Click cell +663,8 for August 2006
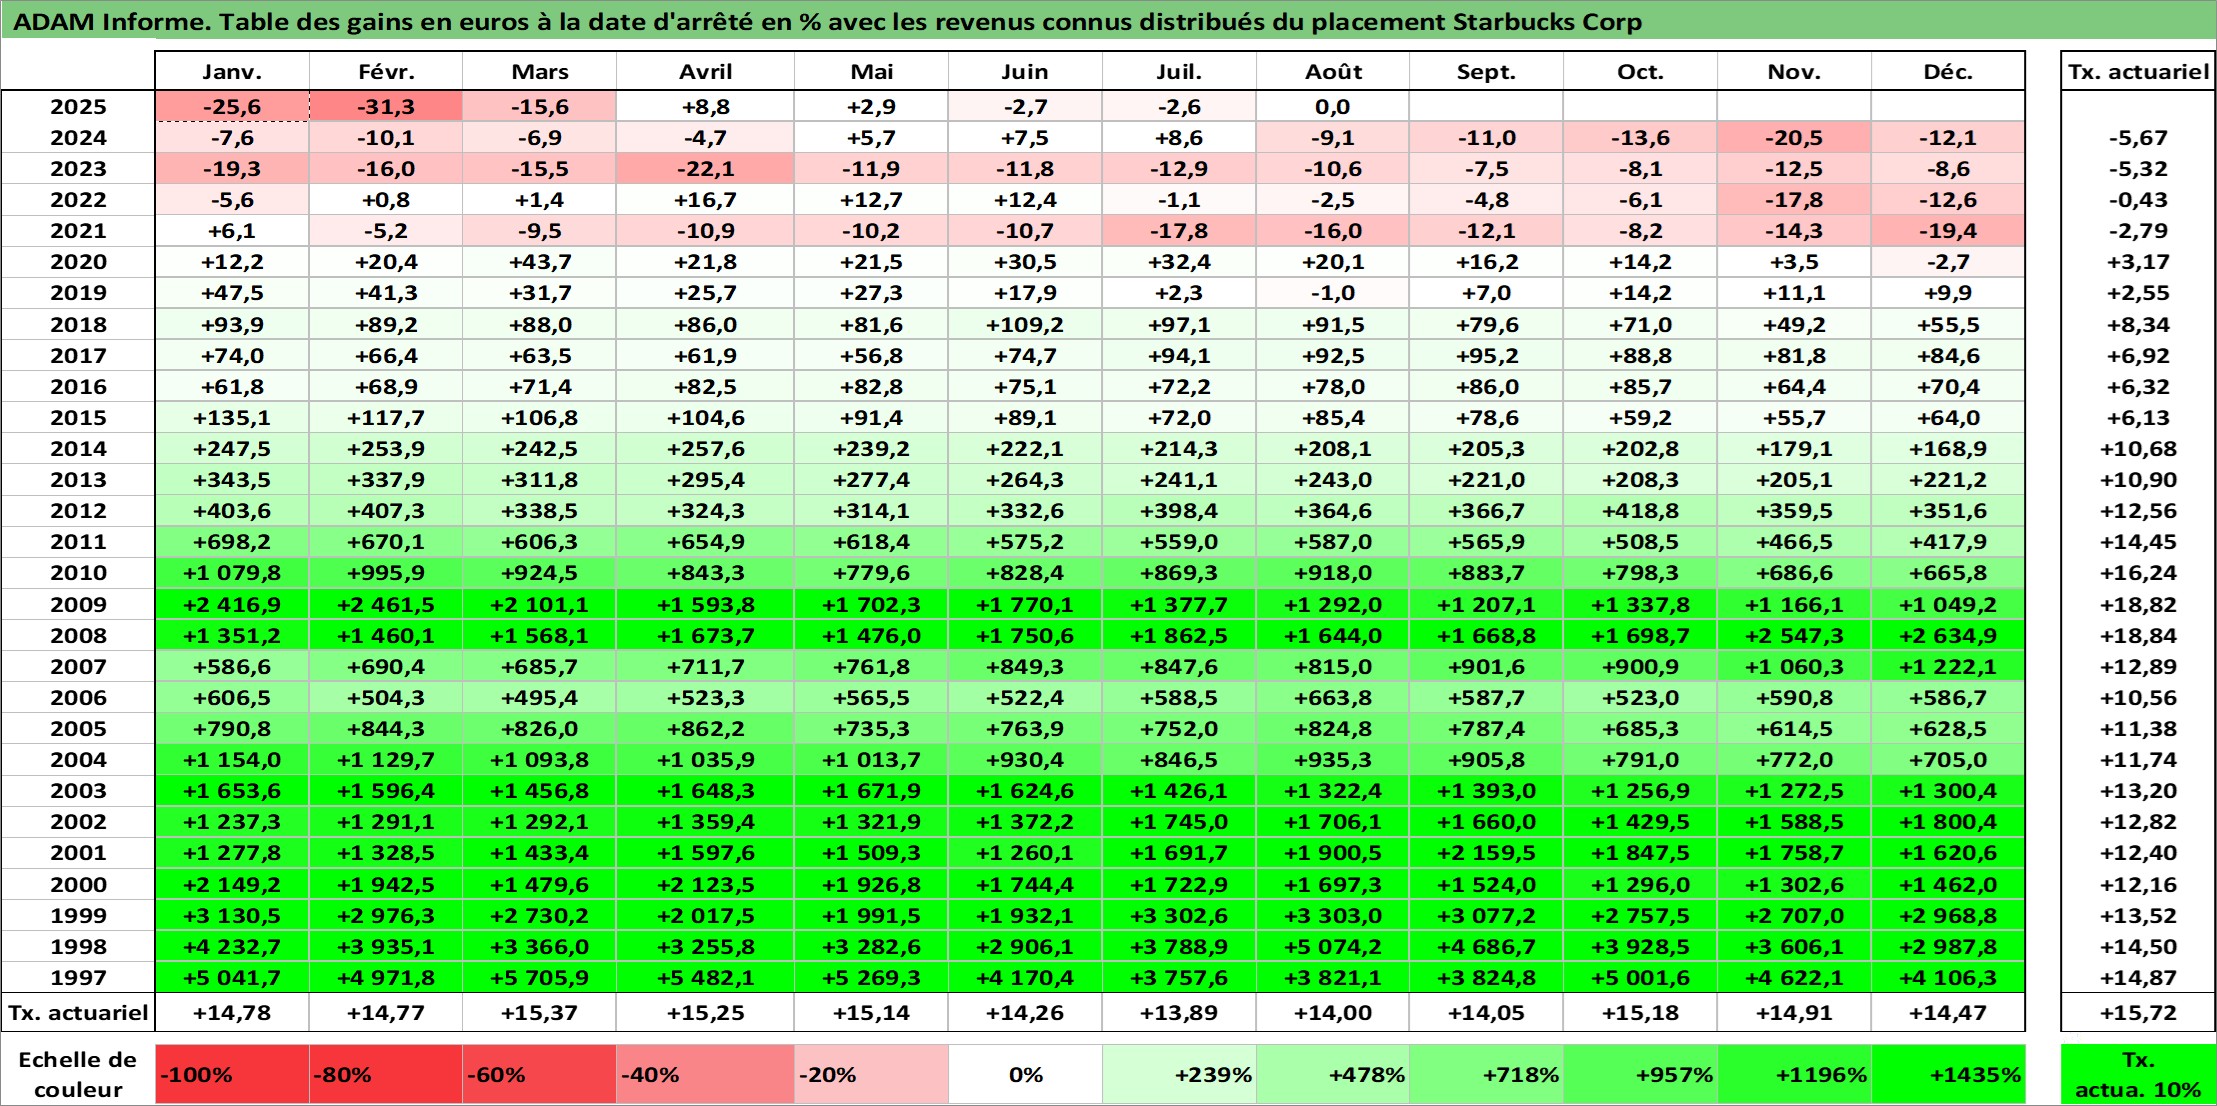Image resolution: width=2217 pixels, height=1106 pixels. [x=1333, y=697]
